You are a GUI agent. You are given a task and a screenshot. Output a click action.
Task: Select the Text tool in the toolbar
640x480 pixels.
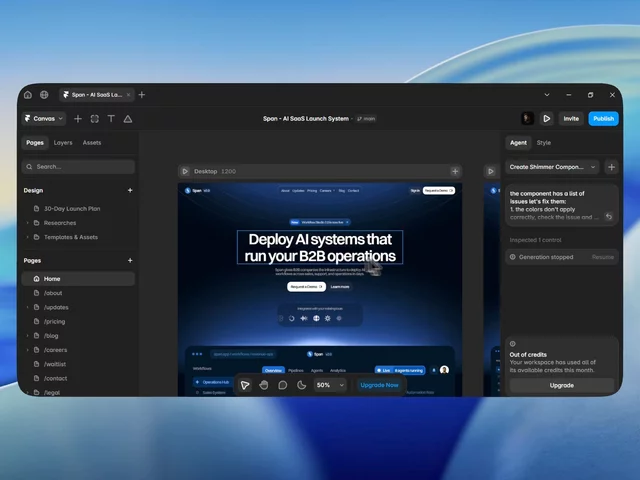pos(111,119)
